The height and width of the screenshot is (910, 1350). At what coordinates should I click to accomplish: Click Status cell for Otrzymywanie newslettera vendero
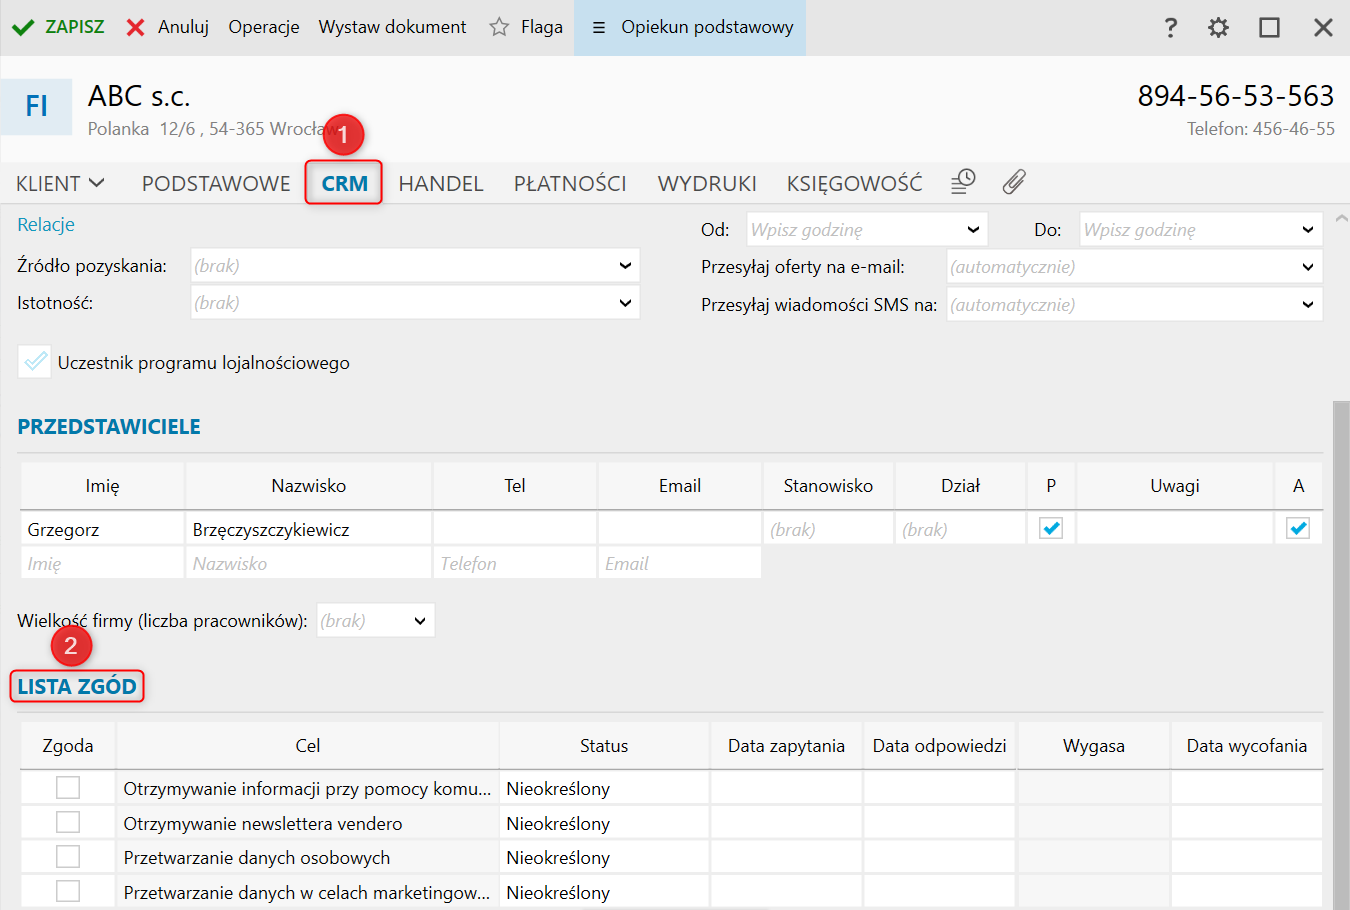click(x=604, y=823)
